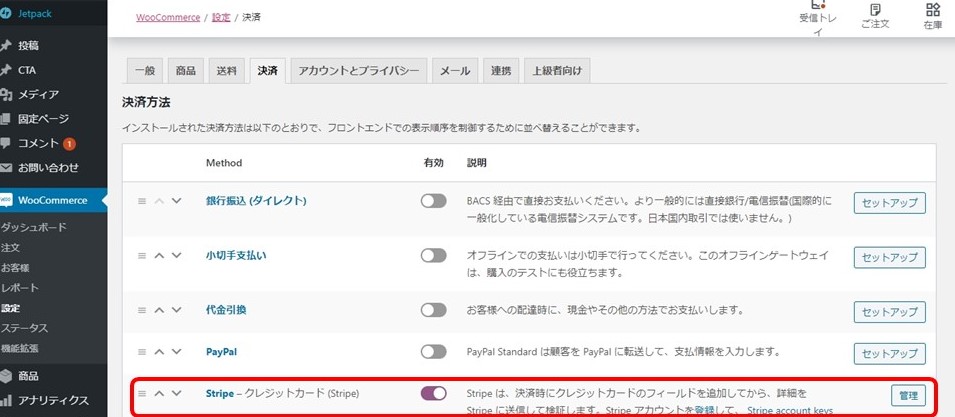Switch to the 商品 settings tab
The image size is (955, 417).
tap(186, 71)
